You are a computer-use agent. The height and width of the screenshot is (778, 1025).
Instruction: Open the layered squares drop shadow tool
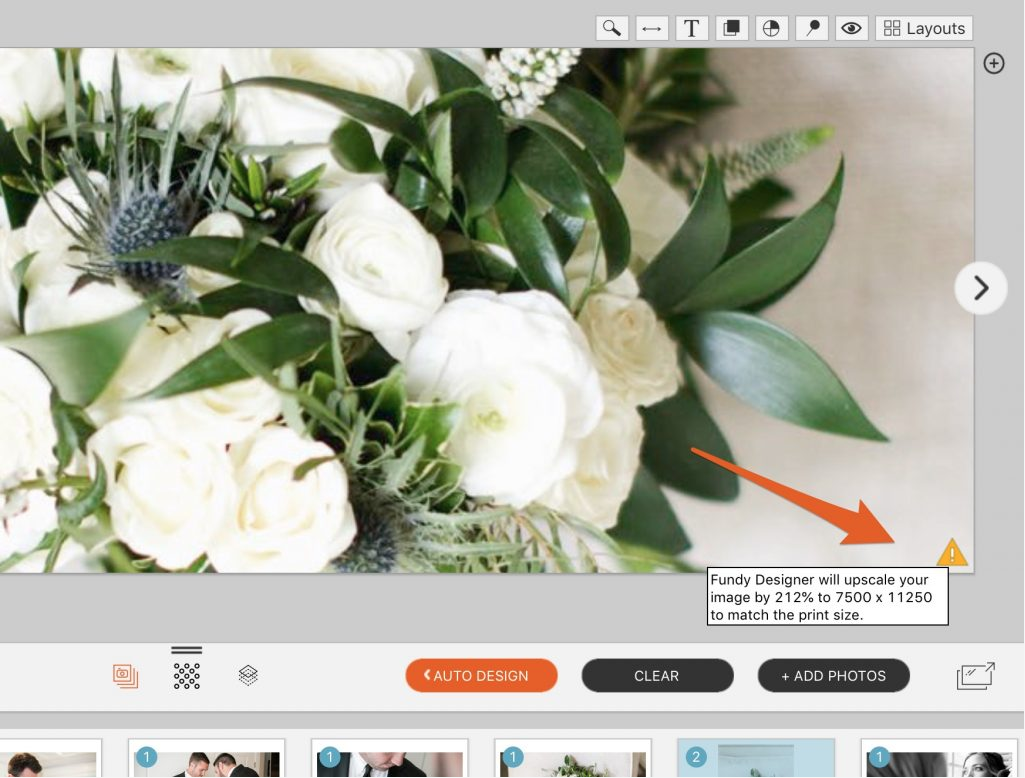pos(731,28)
